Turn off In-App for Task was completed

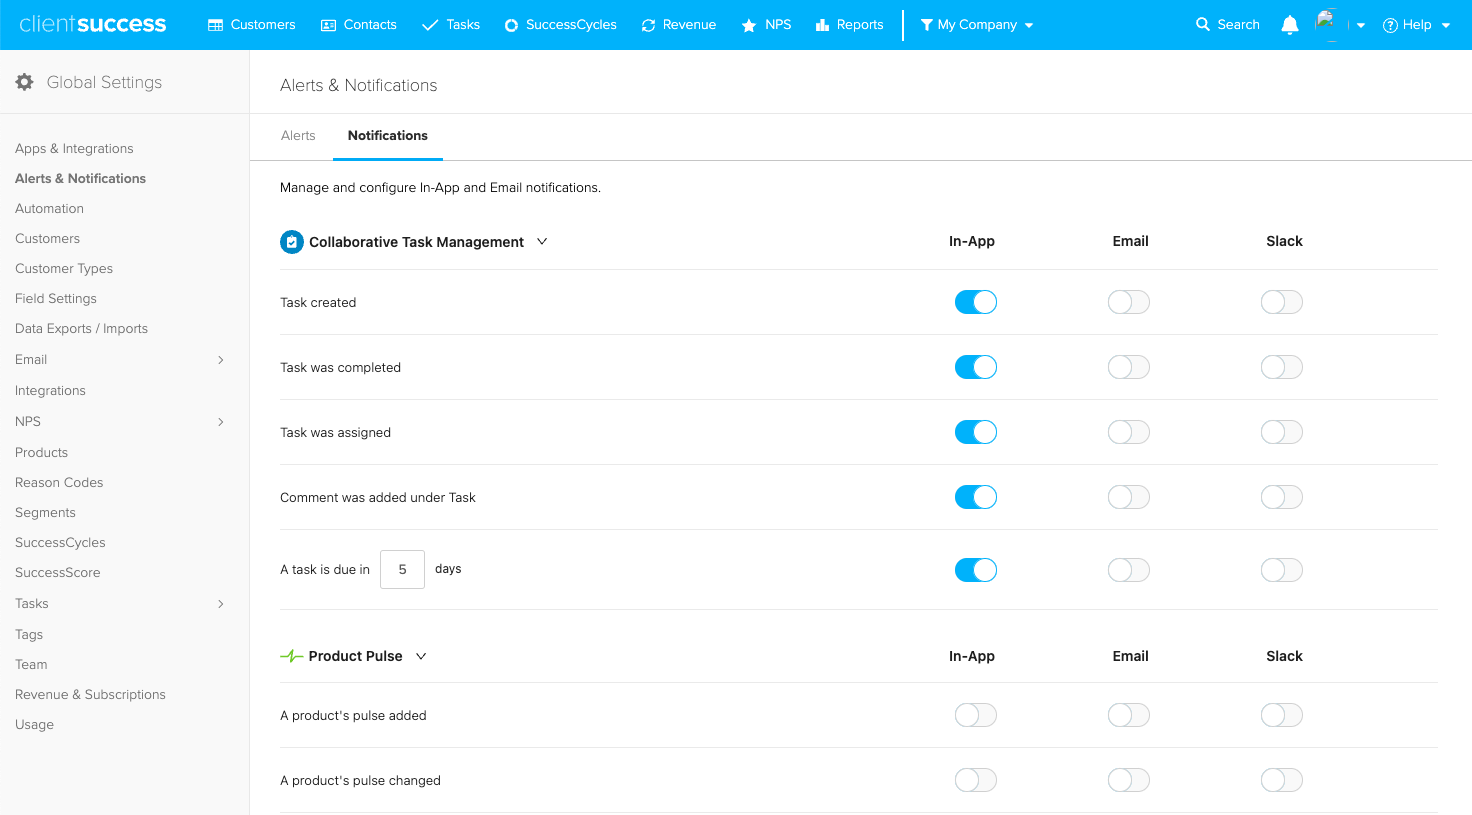[976, 367]
